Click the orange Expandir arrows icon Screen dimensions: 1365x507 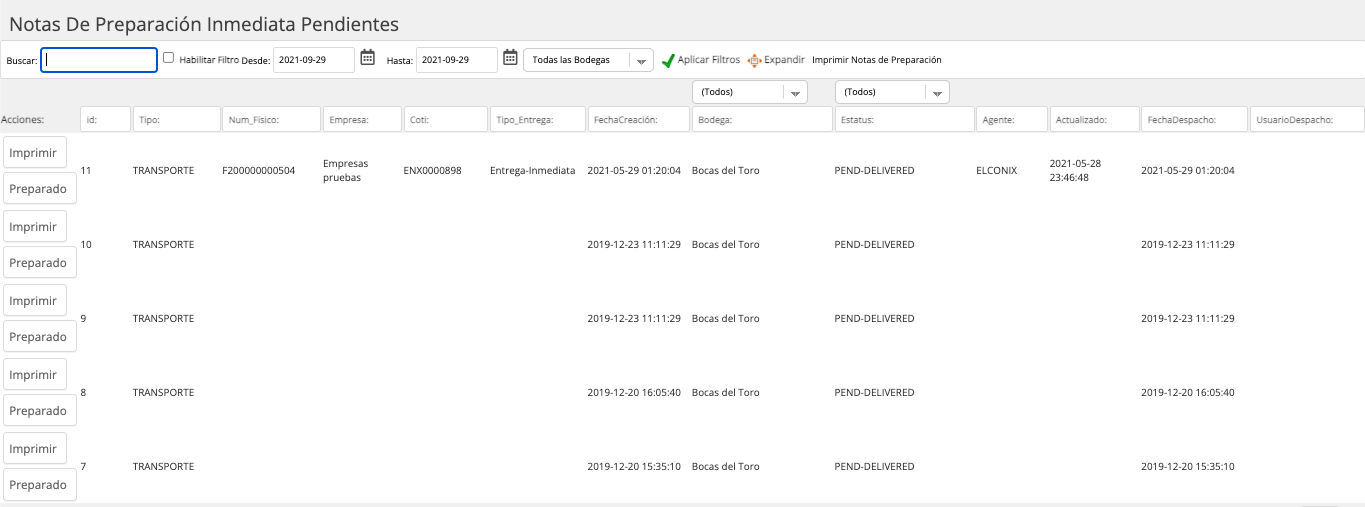pyautogui.click(x=755, y=61)
